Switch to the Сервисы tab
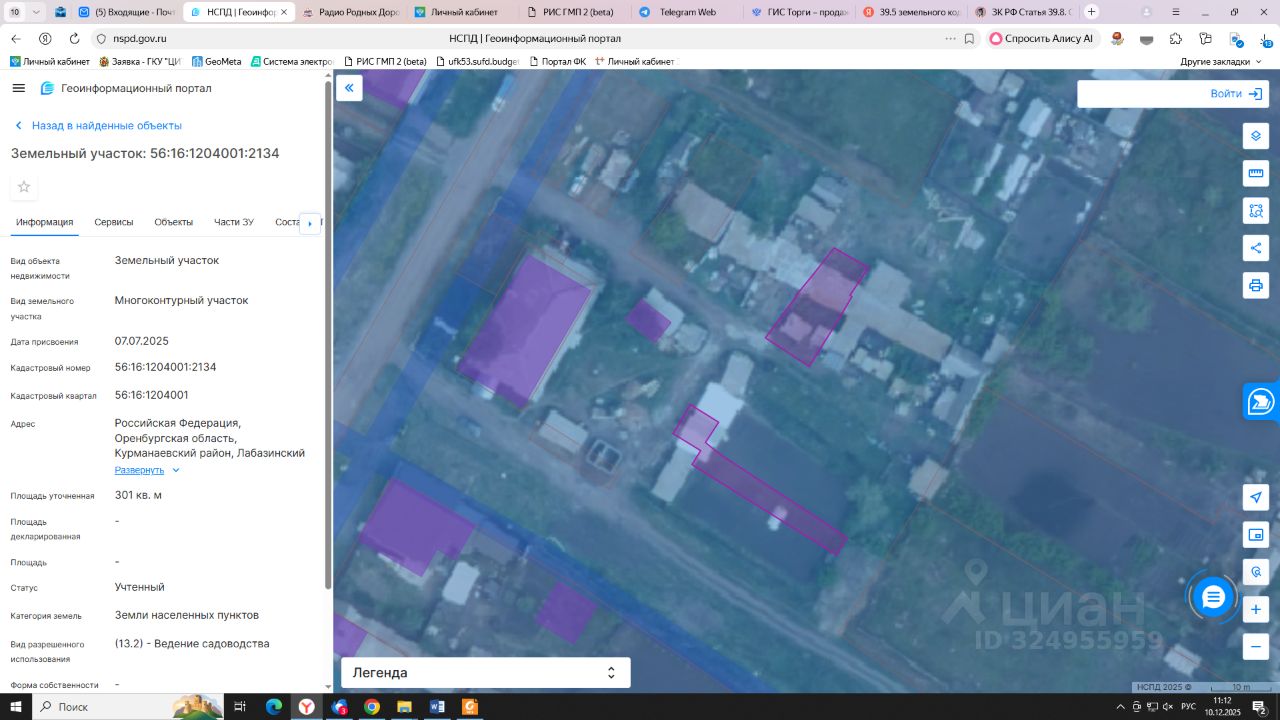 click(x=114, y=222)
